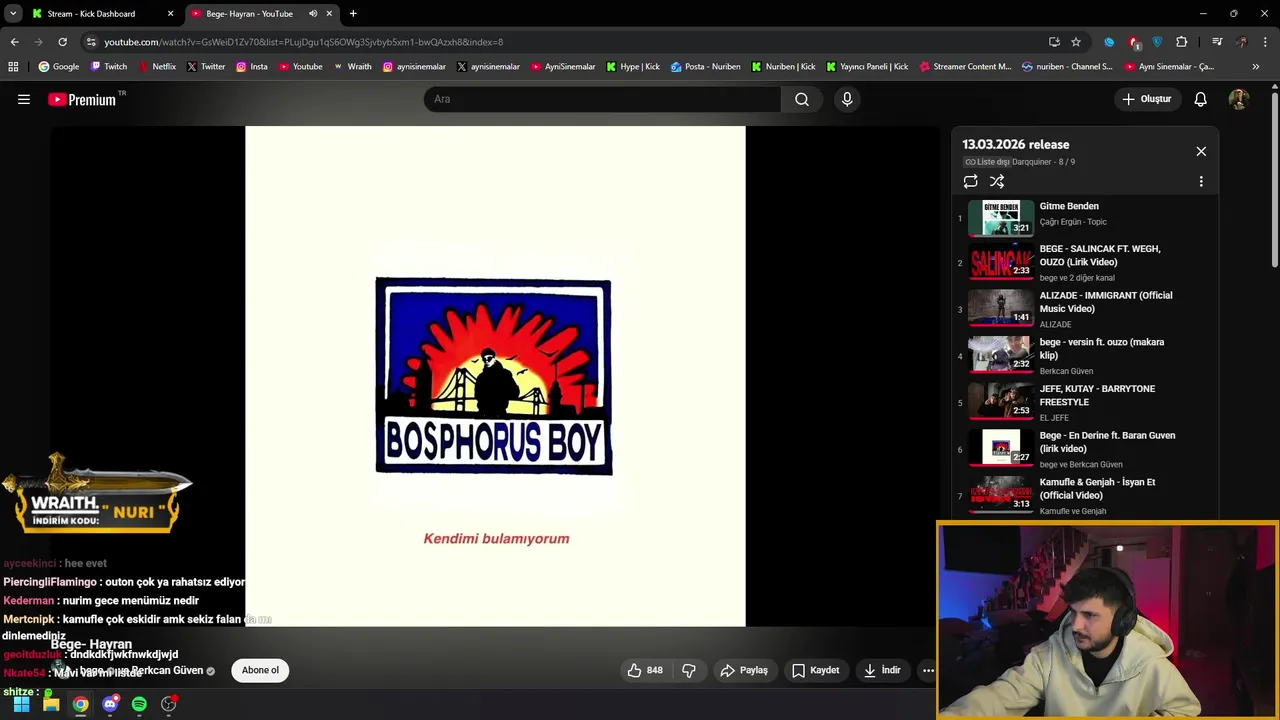Bookmark this page with the star

pyautogui.click(x=1076, y=42)
